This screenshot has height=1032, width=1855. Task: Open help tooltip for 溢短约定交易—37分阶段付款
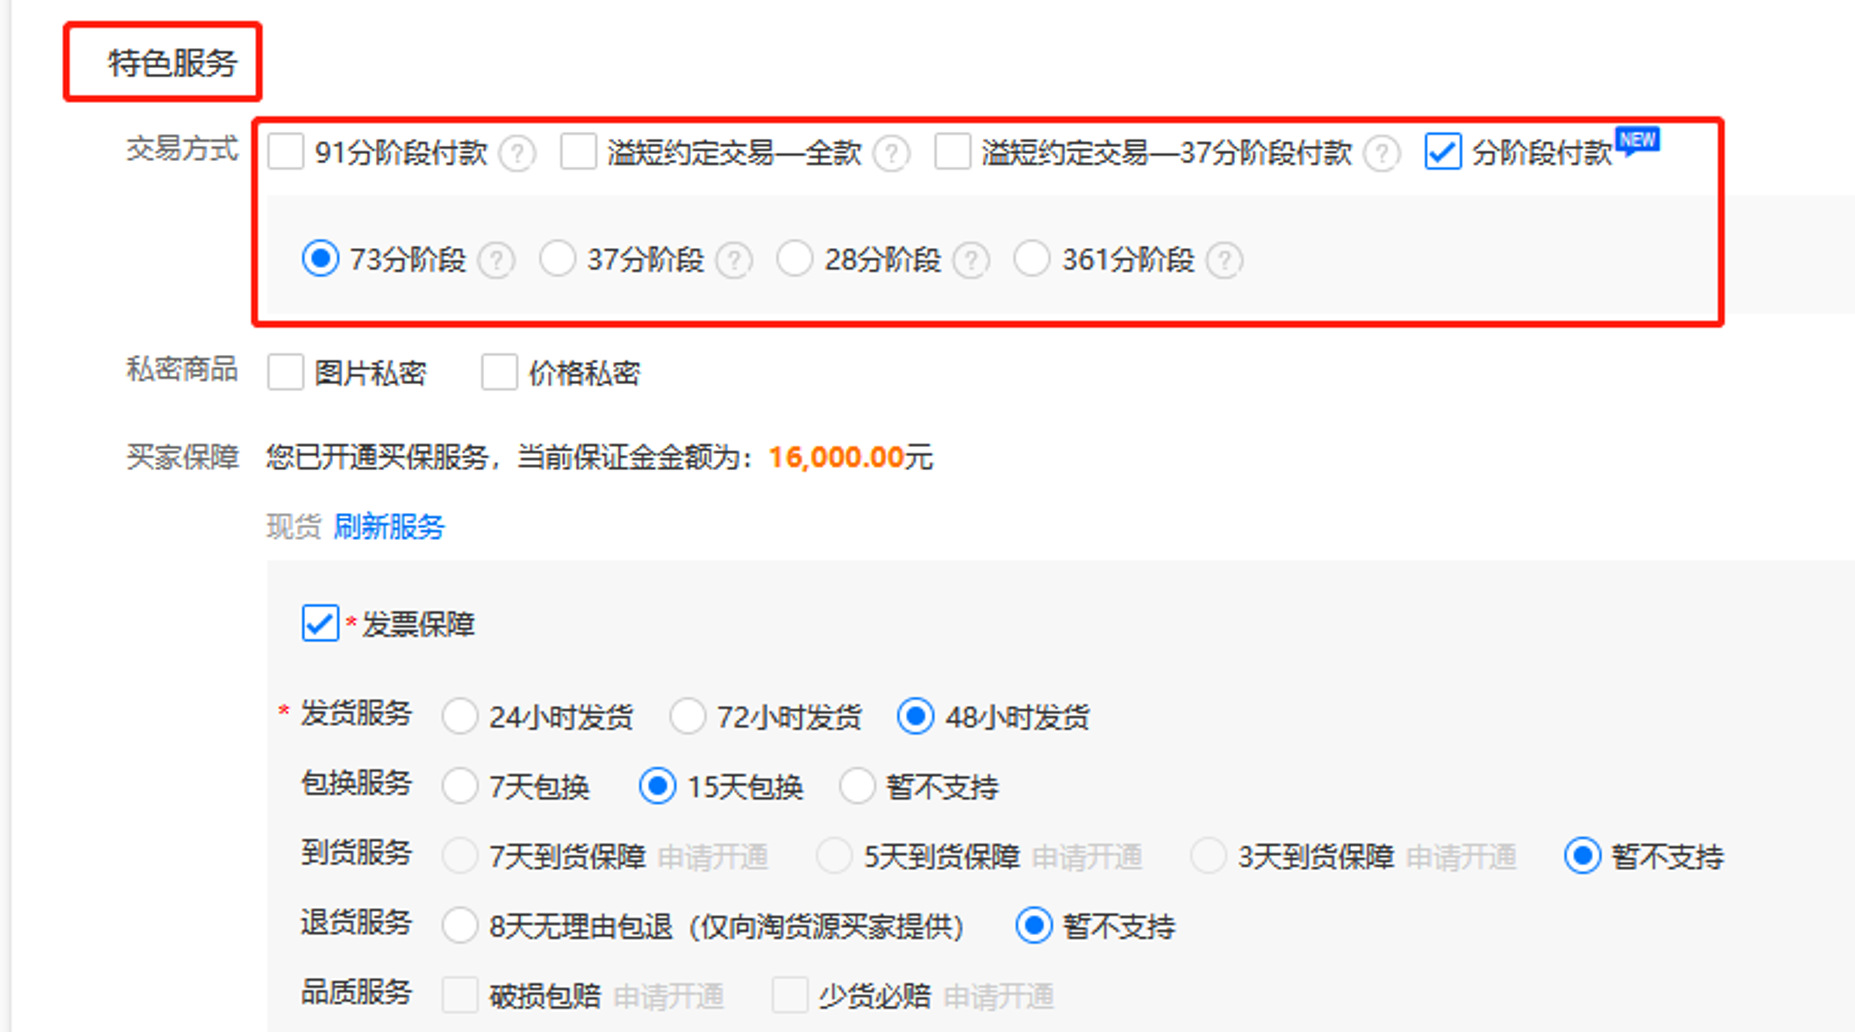(1383, 155)
